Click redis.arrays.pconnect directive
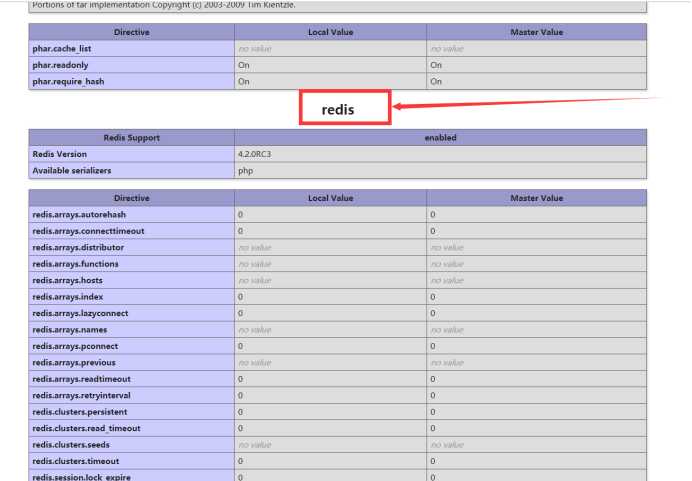Screen dimensions: 692x481 (75, 346)
